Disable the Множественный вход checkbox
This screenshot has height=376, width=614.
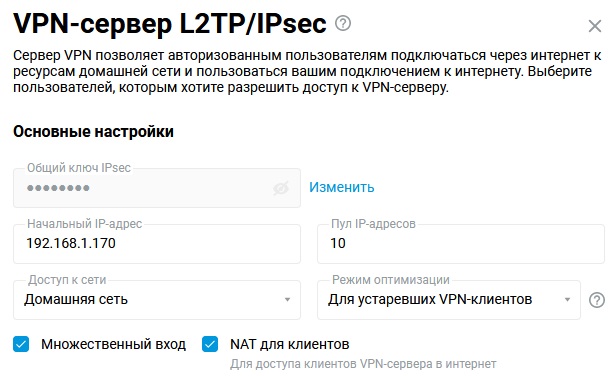tap(21, 344)
